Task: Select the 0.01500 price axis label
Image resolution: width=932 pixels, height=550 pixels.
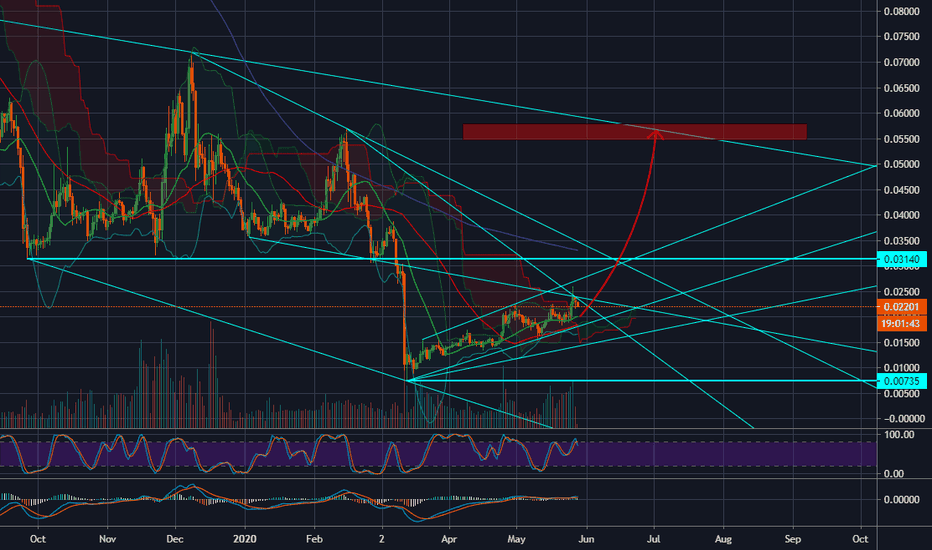Action: 902,343
